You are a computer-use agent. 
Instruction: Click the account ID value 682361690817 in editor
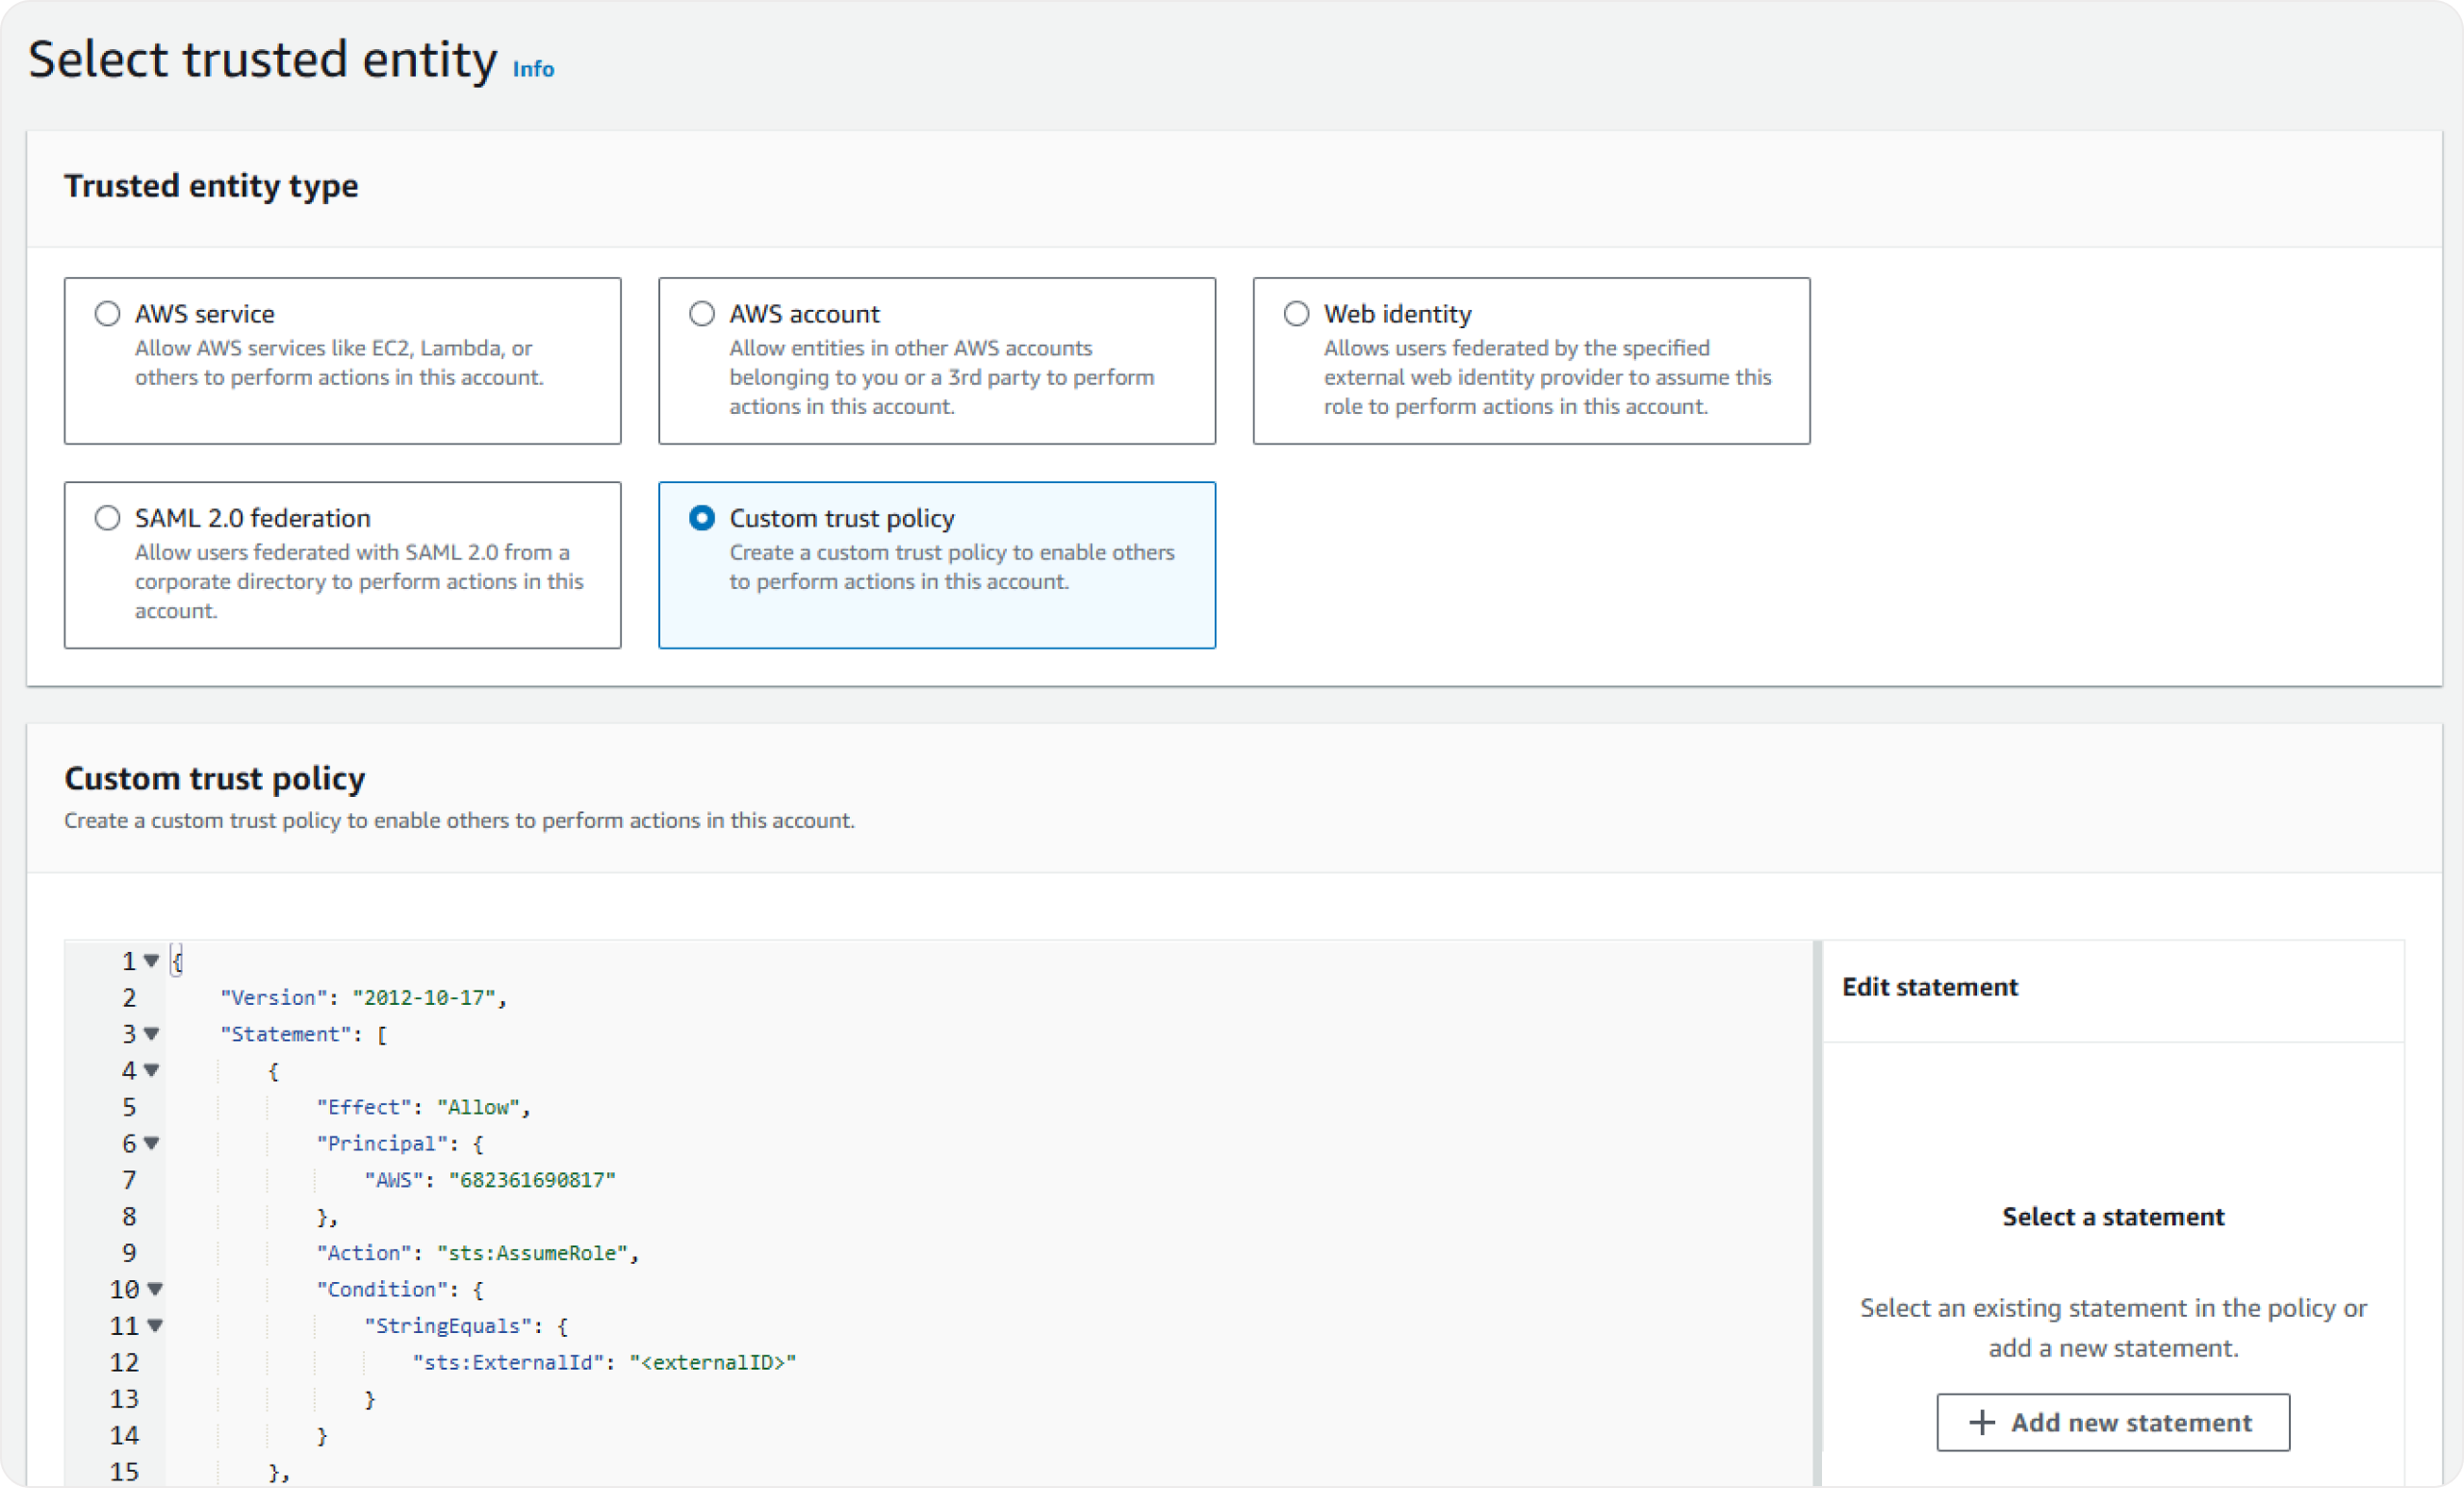532,1180
